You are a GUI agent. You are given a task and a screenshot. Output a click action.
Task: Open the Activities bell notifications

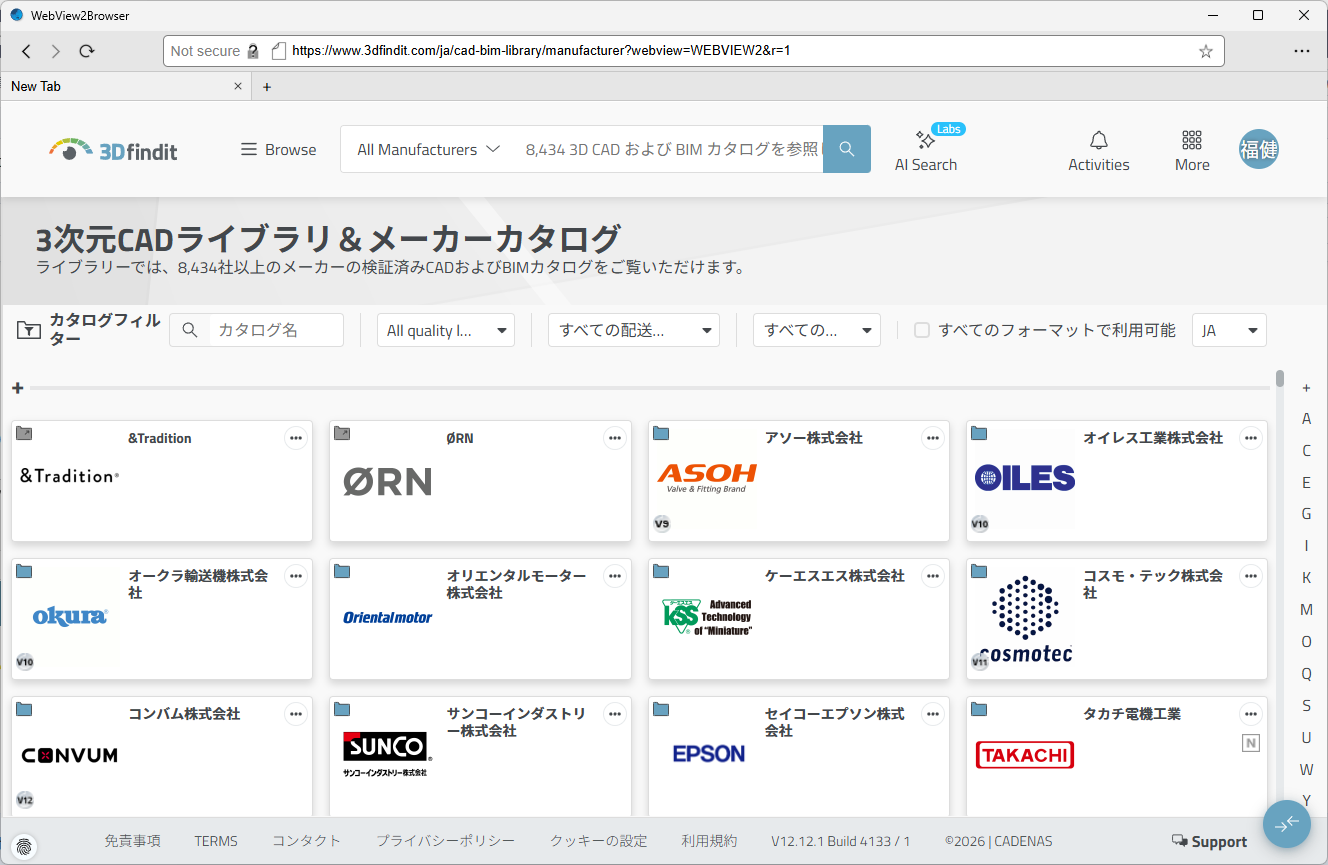pos(1098,151)
